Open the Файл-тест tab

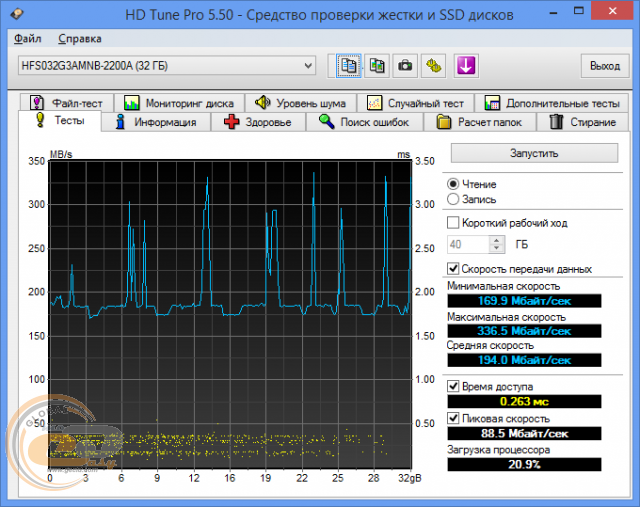pos(67,103)
